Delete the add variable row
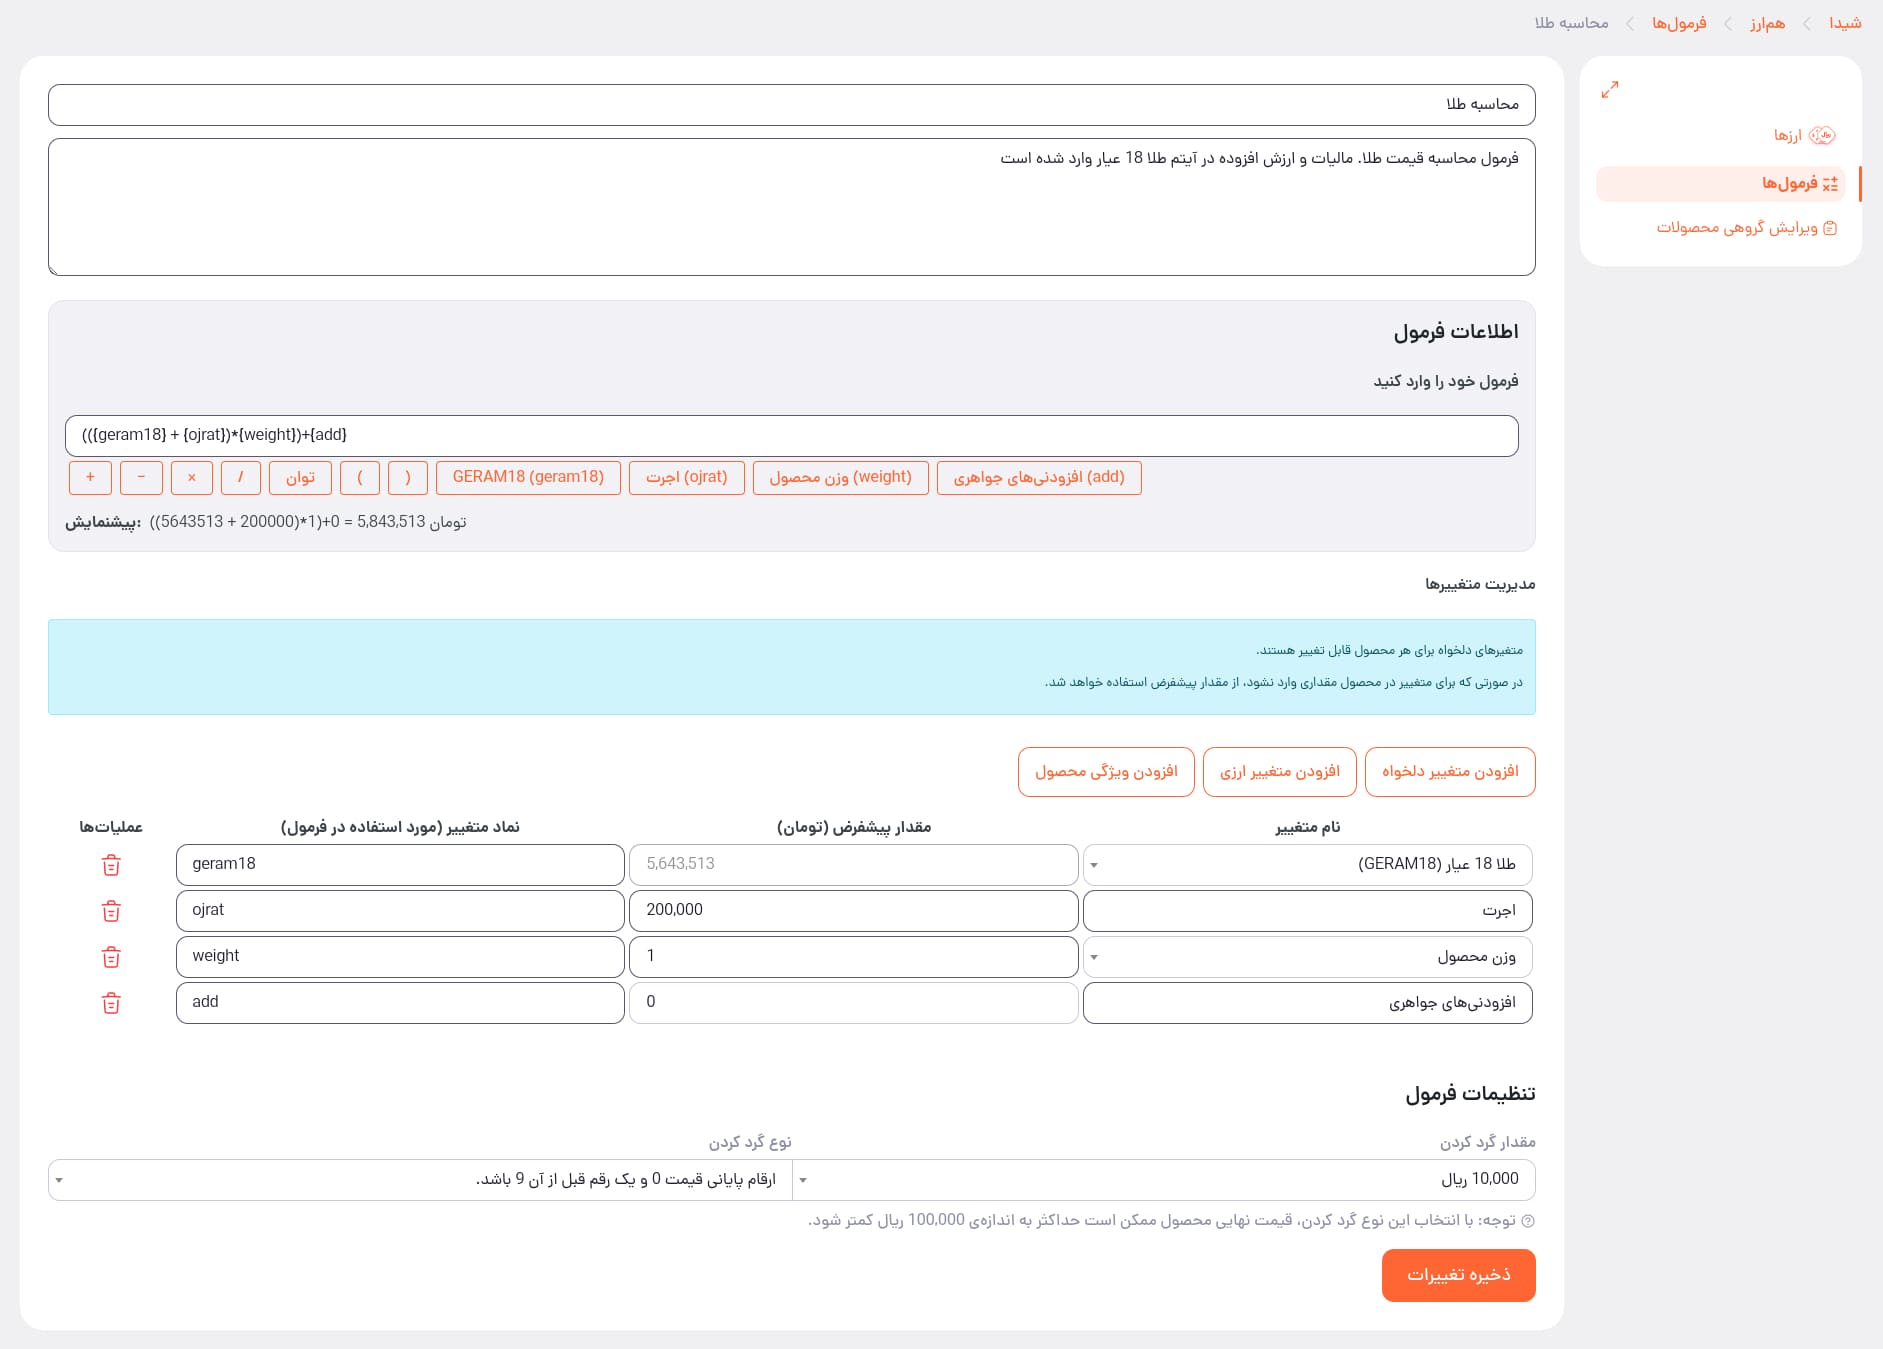The width and height of the screenshot is (1883, 1349). tap(111, 1003)
